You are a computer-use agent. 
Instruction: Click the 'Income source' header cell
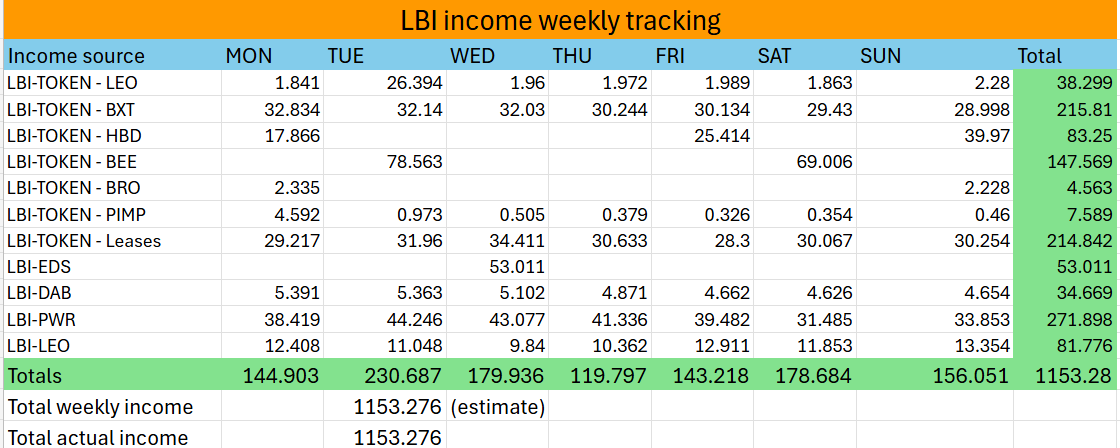coord(112,56)
